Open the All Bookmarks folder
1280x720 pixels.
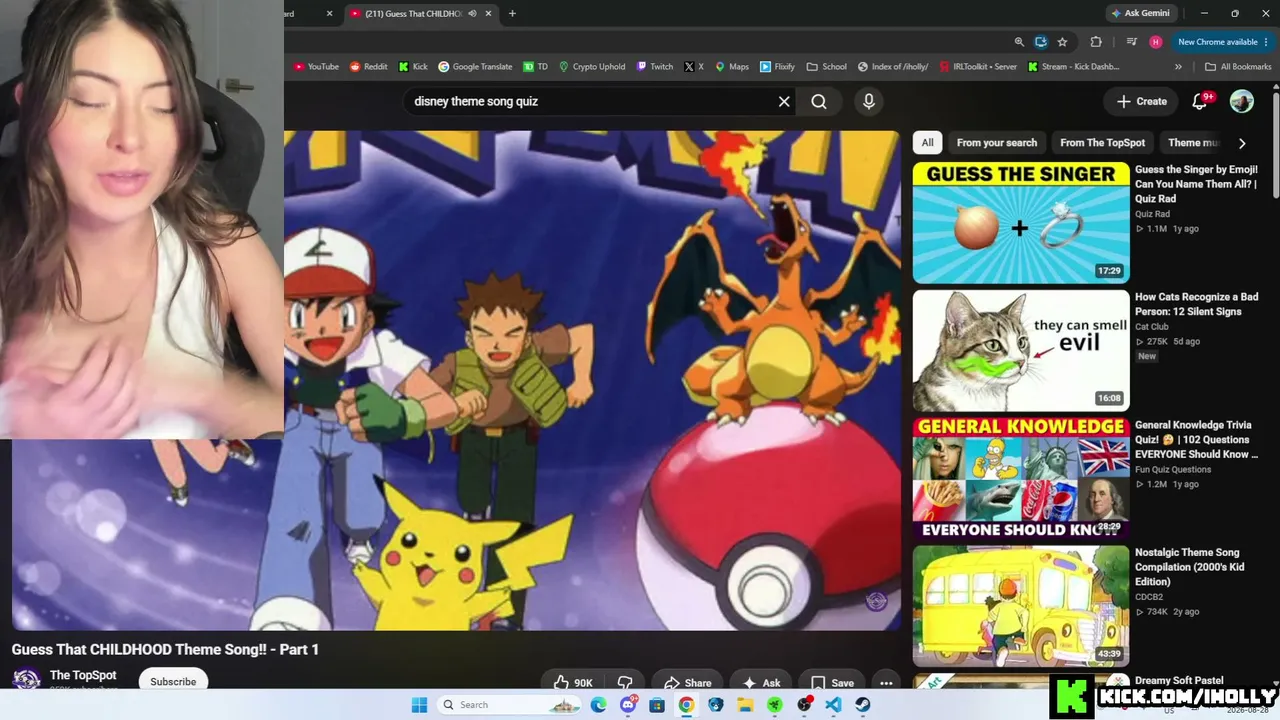click(1238, 67)
